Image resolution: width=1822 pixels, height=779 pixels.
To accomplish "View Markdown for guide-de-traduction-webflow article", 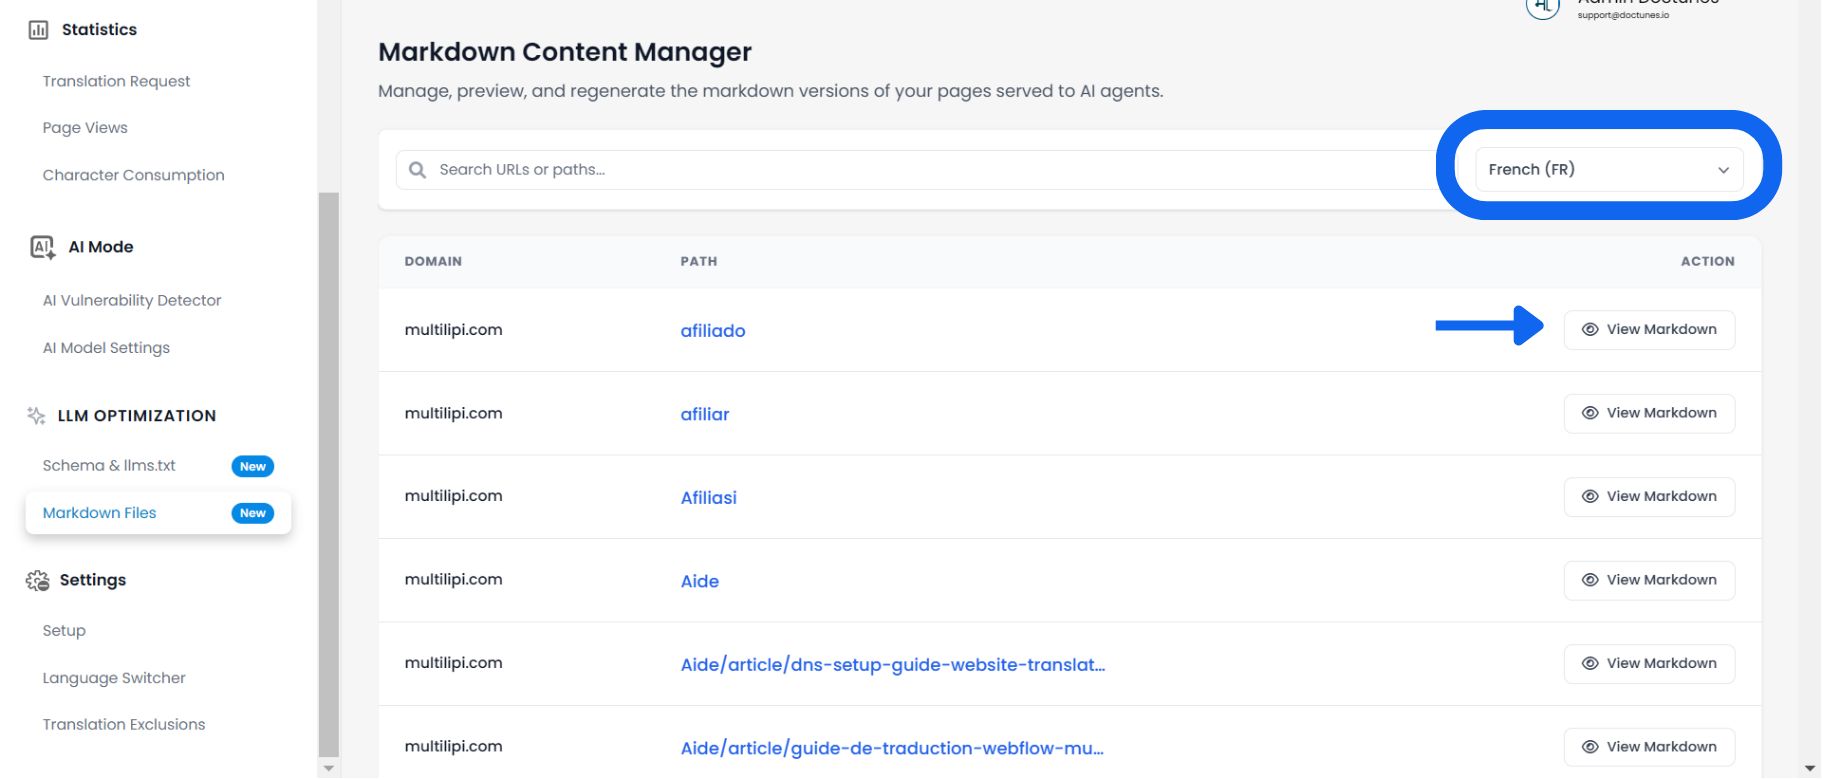I will (x=1649, y=747).
